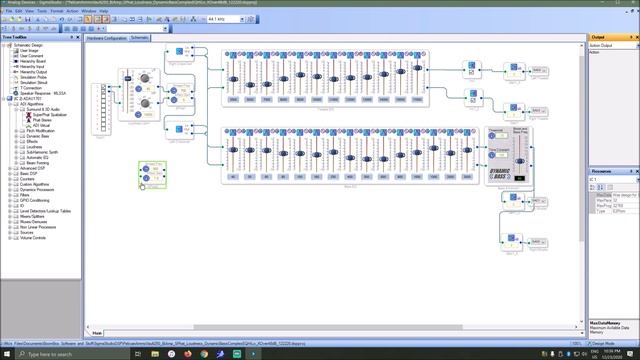Switch to Hardware Configuration tab
The image size is (640, 360).
click(x=107, y=38)
